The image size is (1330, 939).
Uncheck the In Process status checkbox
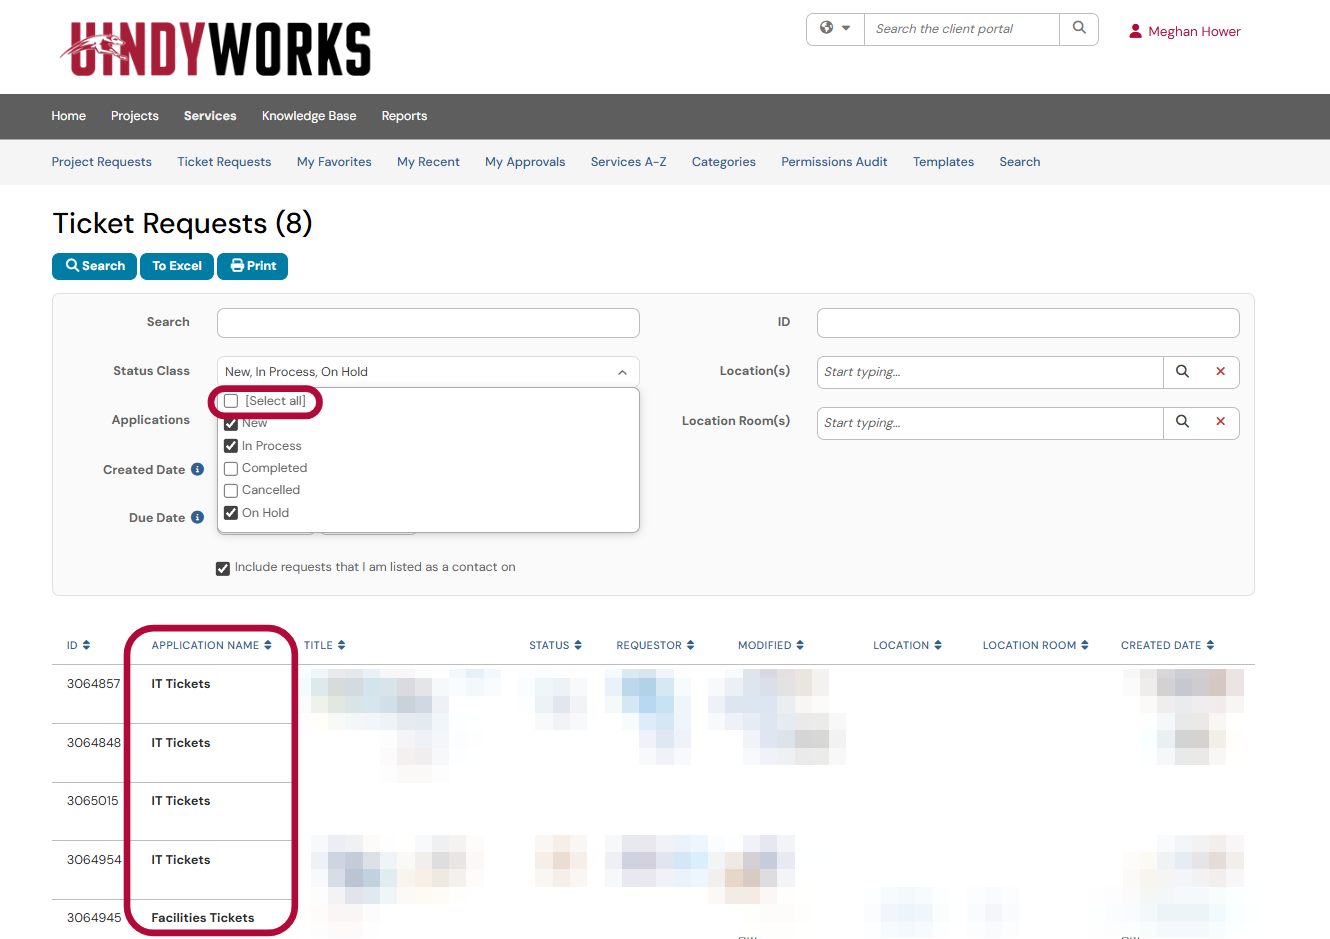click(x=231, y=446)
